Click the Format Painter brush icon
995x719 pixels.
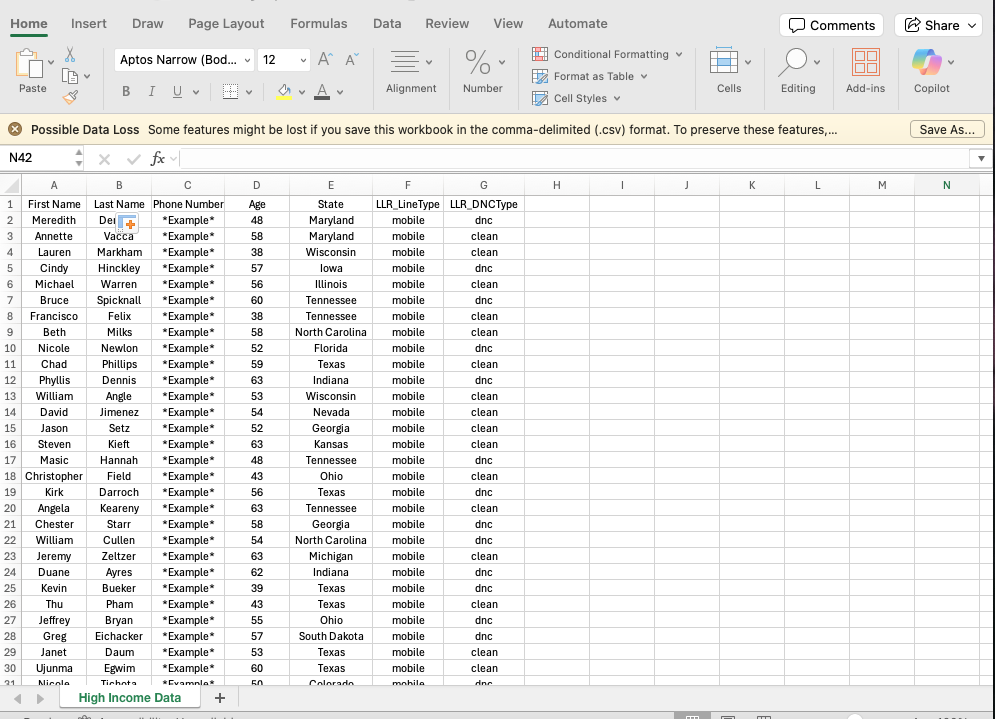tap(70, 97)
